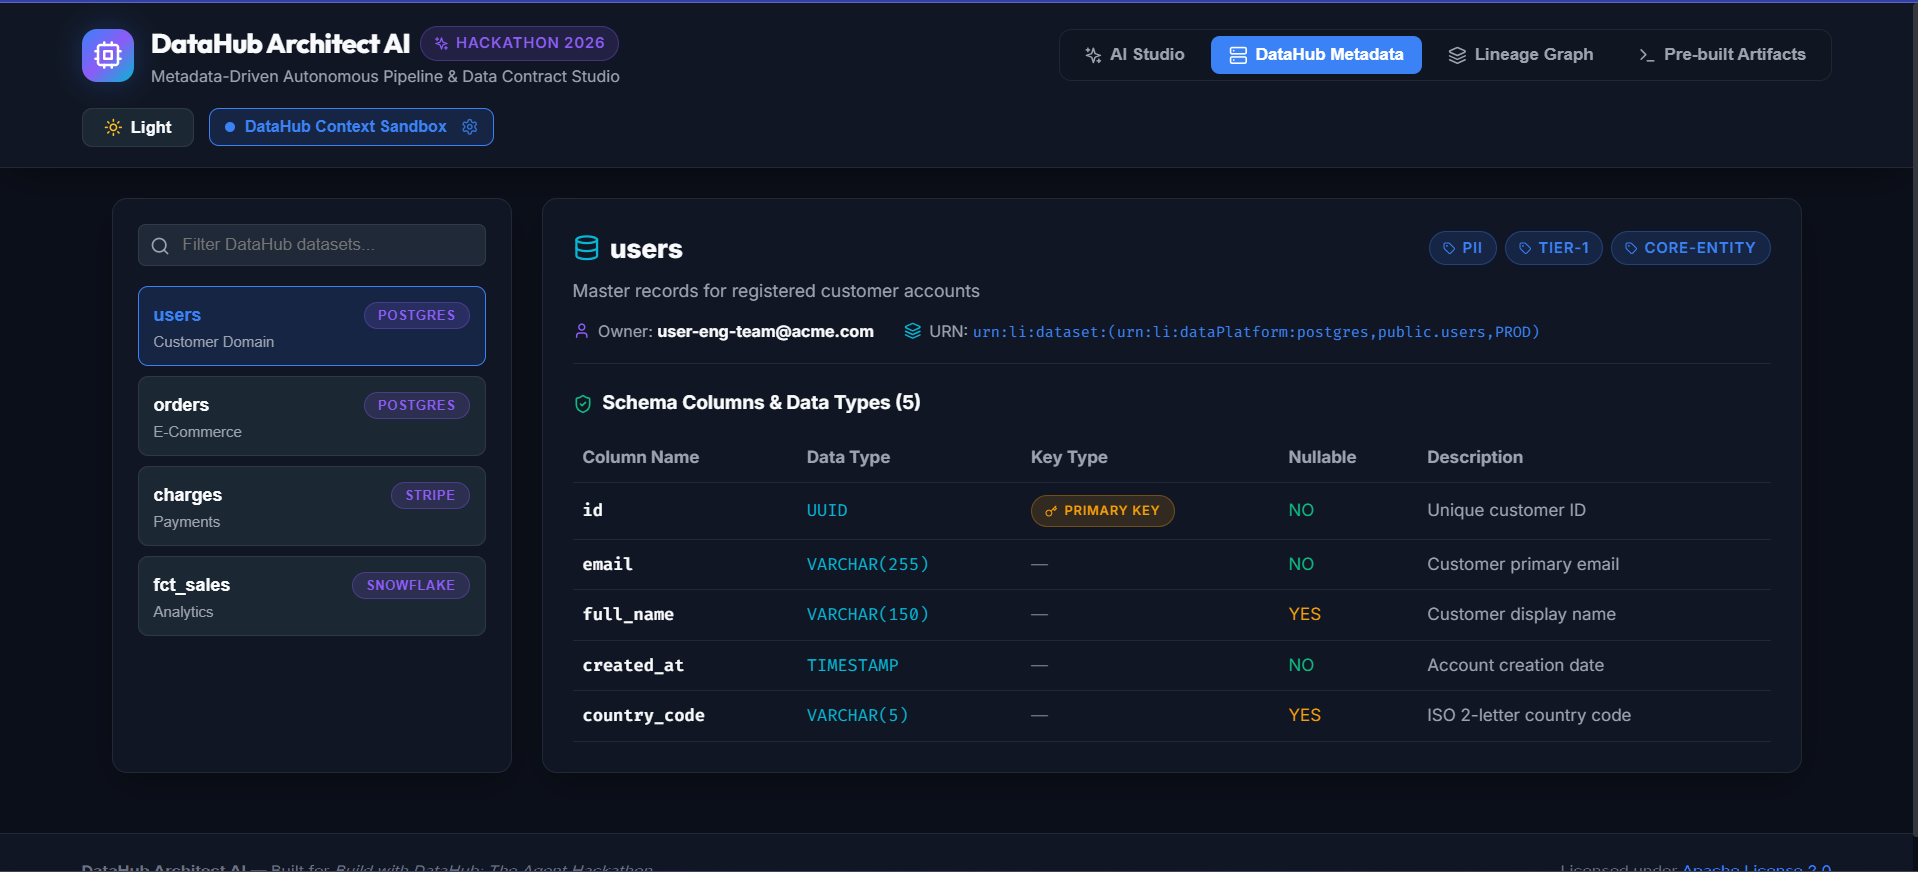Click the gear icon in DataHub Context Sandbox
This screenshot has width=1918, height=872.
tap(470, 127)
